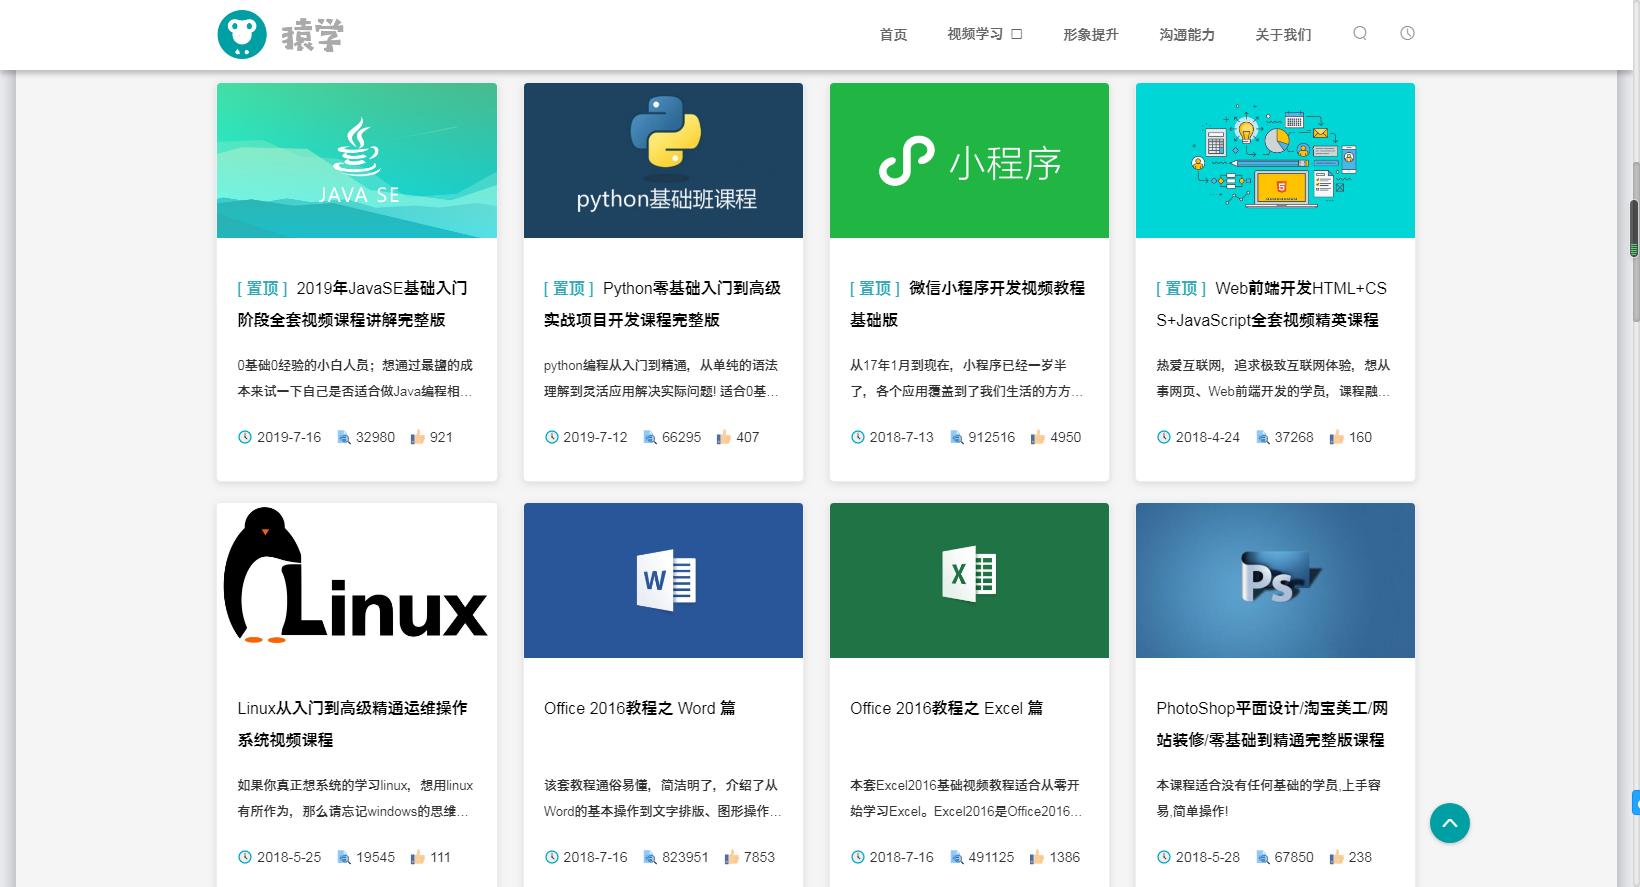
Task: Click the monkey logo icon in header
Action: click(242, 34)
